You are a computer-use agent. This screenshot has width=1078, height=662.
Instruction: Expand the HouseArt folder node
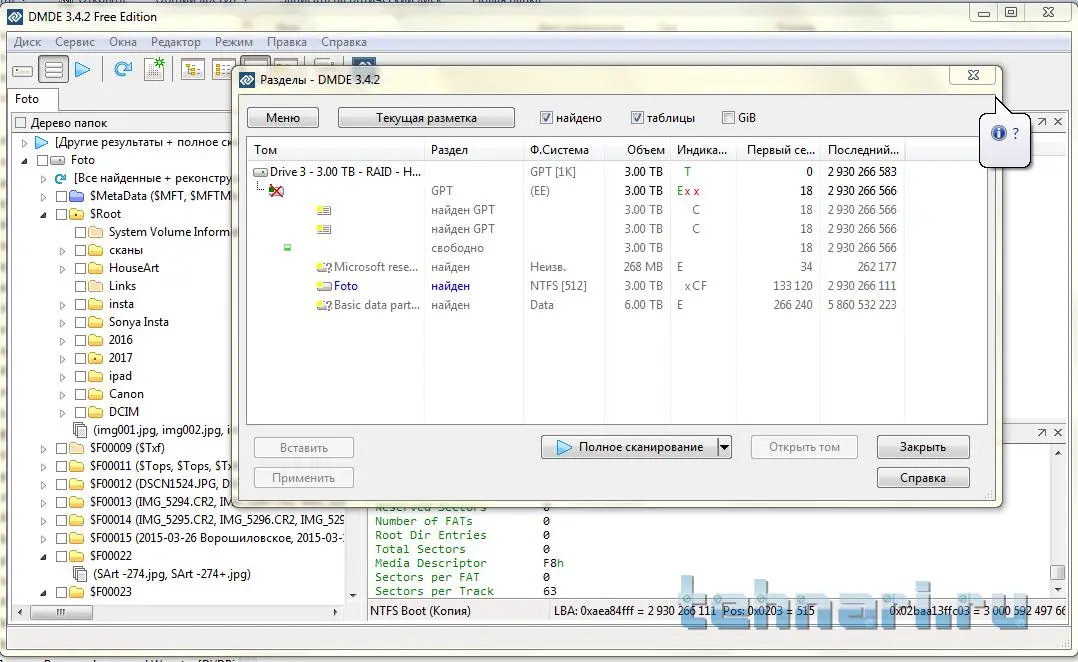[x=63, y=268]
